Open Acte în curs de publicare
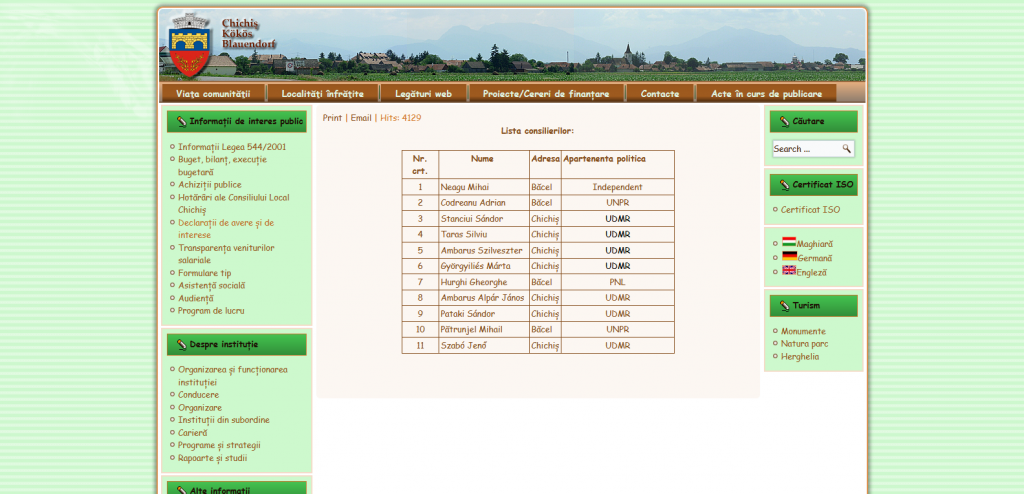 pos(766,94)
